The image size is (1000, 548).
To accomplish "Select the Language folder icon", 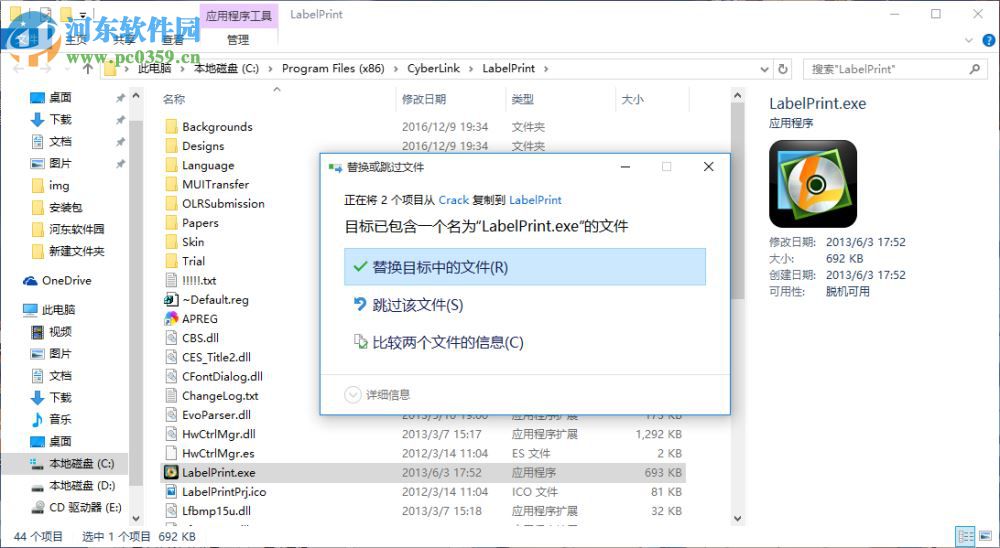I will (171, 165).
